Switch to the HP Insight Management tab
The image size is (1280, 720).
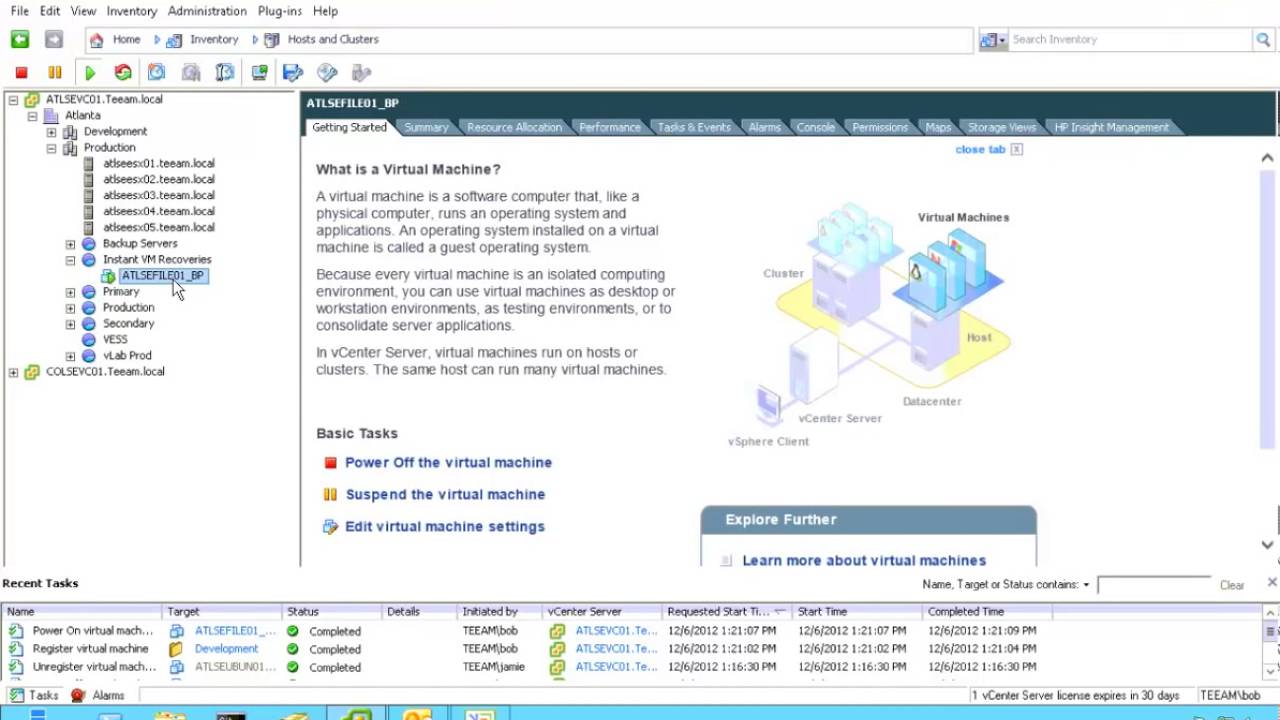[x=1111, y=128]
